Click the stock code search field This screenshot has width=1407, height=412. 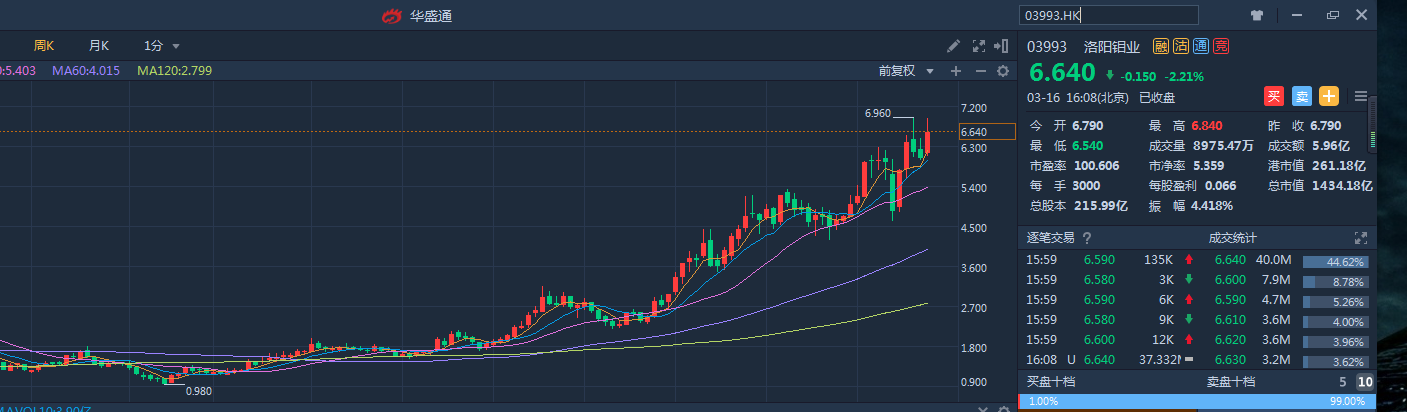pyautogui.click(x=1108, y=15)
